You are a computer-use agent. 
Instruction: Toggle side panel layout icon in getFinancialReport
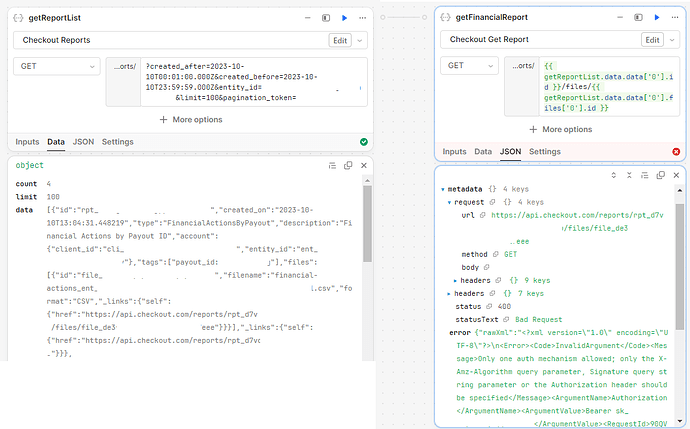point(638,17)
